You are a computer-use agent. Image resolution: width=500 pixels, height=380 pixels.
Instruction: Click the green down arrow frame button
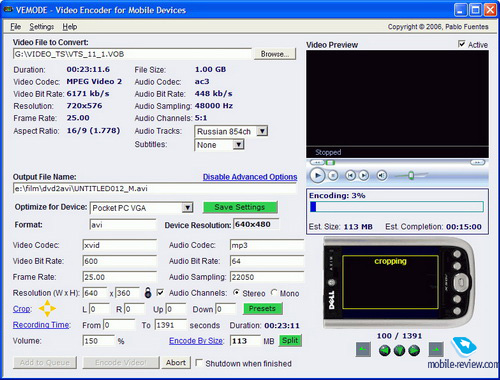point(399,351)
